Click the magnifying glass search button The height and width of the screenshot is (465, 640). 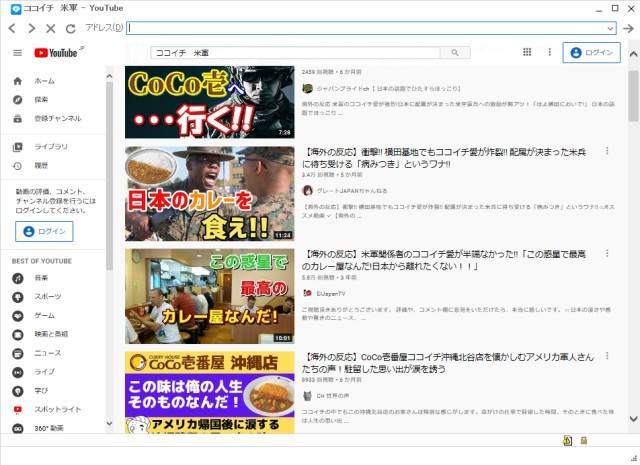pyautogui.click(x=455, y=53)
